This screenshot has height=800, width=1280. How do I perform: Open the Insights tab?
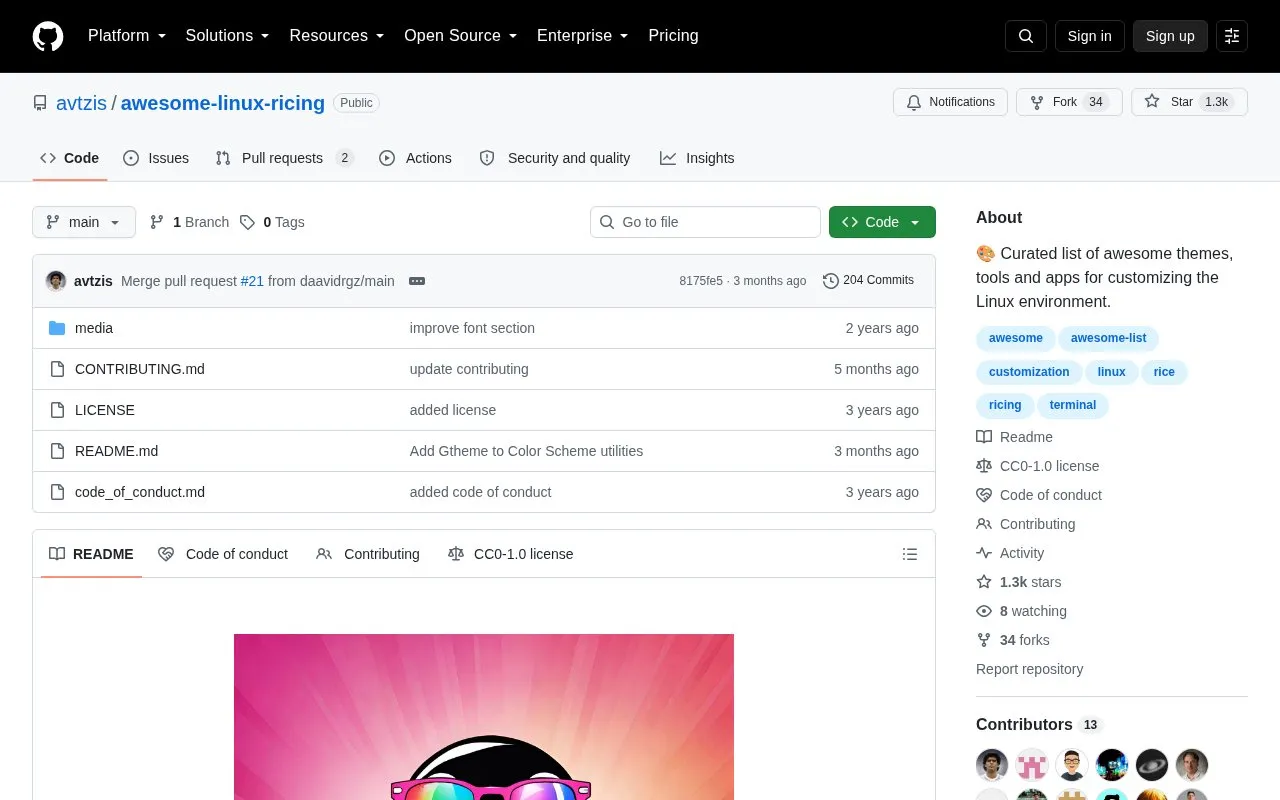[x=697, y=158]
